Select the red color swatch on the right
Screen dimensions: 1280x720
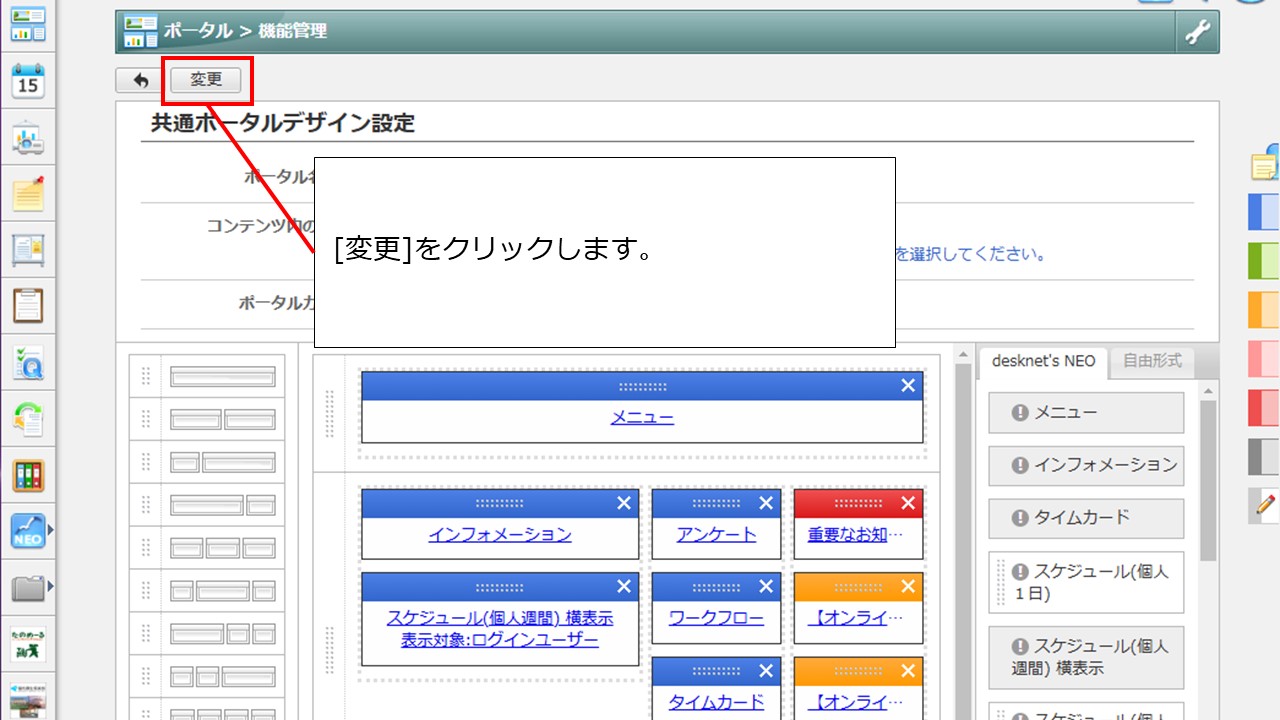tap(1264, 409)
